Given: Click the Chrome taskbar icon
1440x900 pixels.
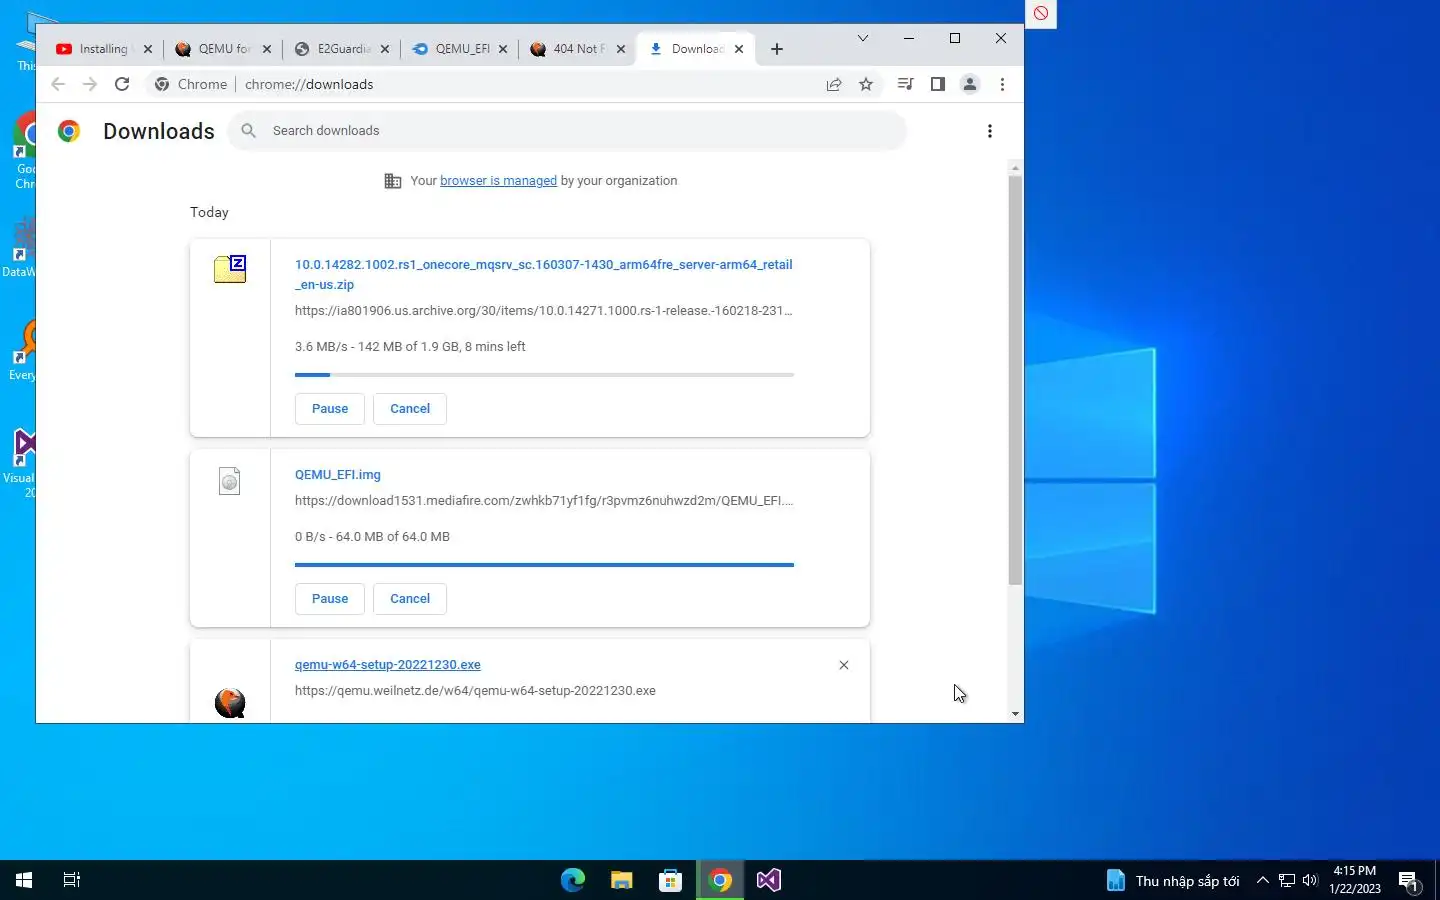Looking at the screenshot, I should (720, 880).
